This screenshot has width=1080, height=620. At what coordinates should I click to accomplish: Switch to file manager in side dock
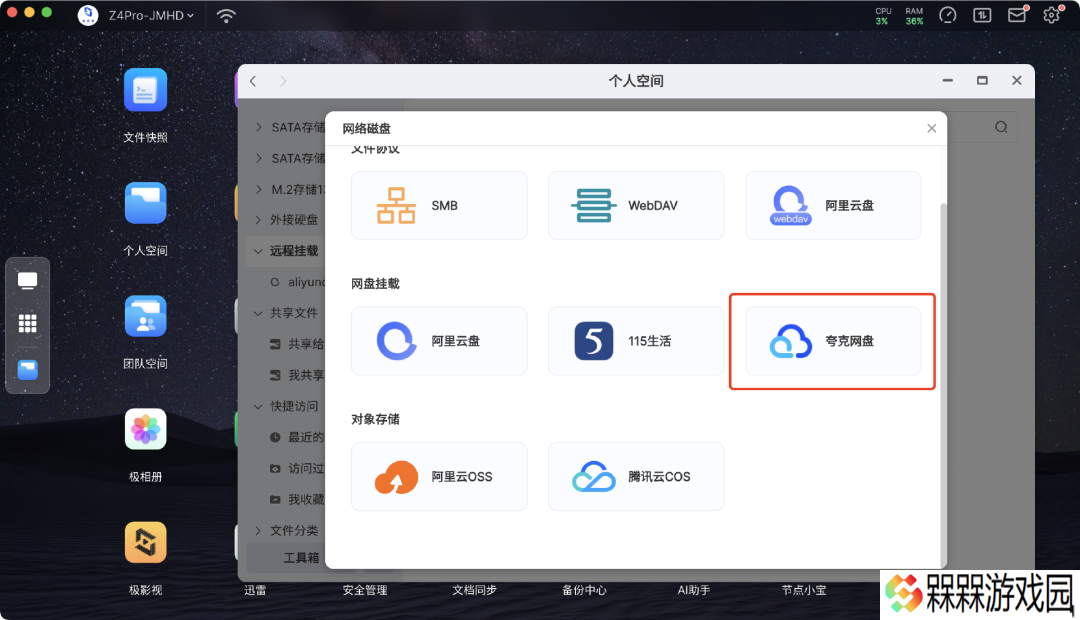coord(28,370)
